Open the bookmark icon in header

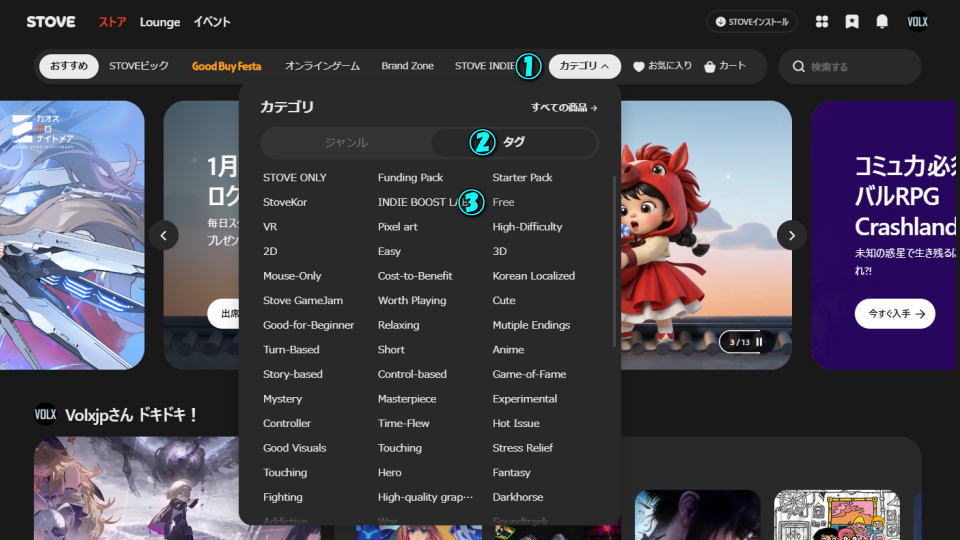pyautogui.click(x=852, y=21)
